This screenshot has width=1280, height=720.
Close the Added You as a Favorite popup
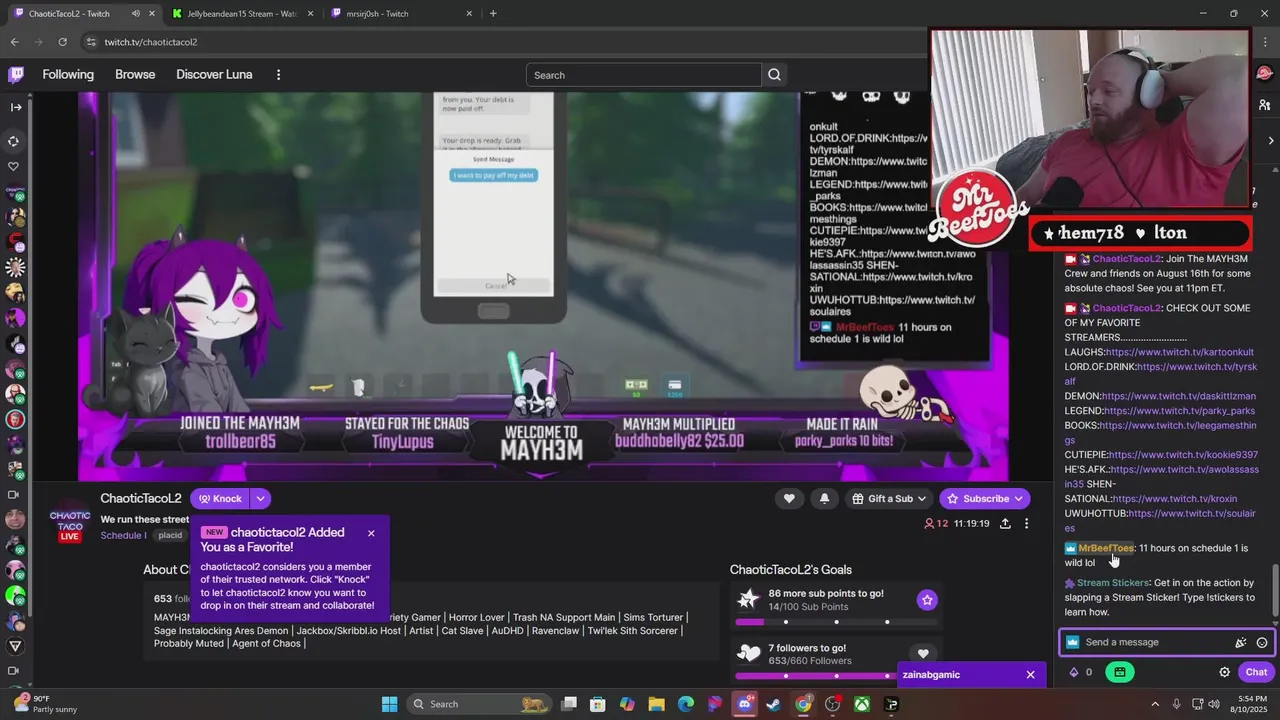click(371, 533)
